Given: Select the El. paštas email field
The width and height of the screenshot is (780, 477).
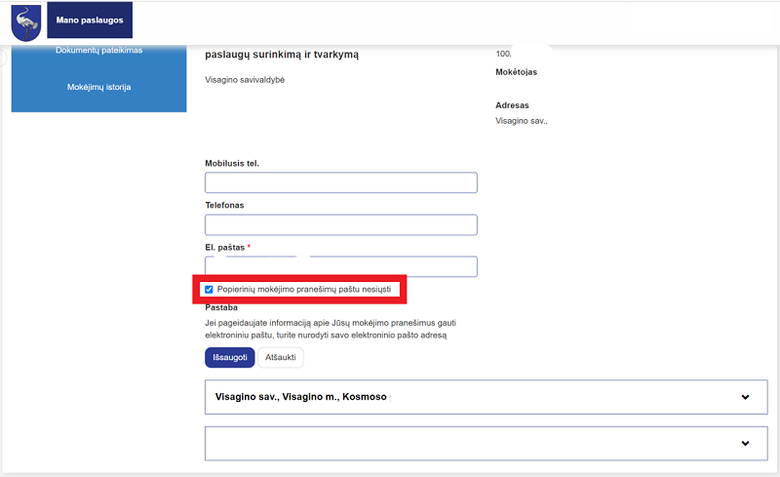Looking at the screenshot, I should (x=341, y=267).
